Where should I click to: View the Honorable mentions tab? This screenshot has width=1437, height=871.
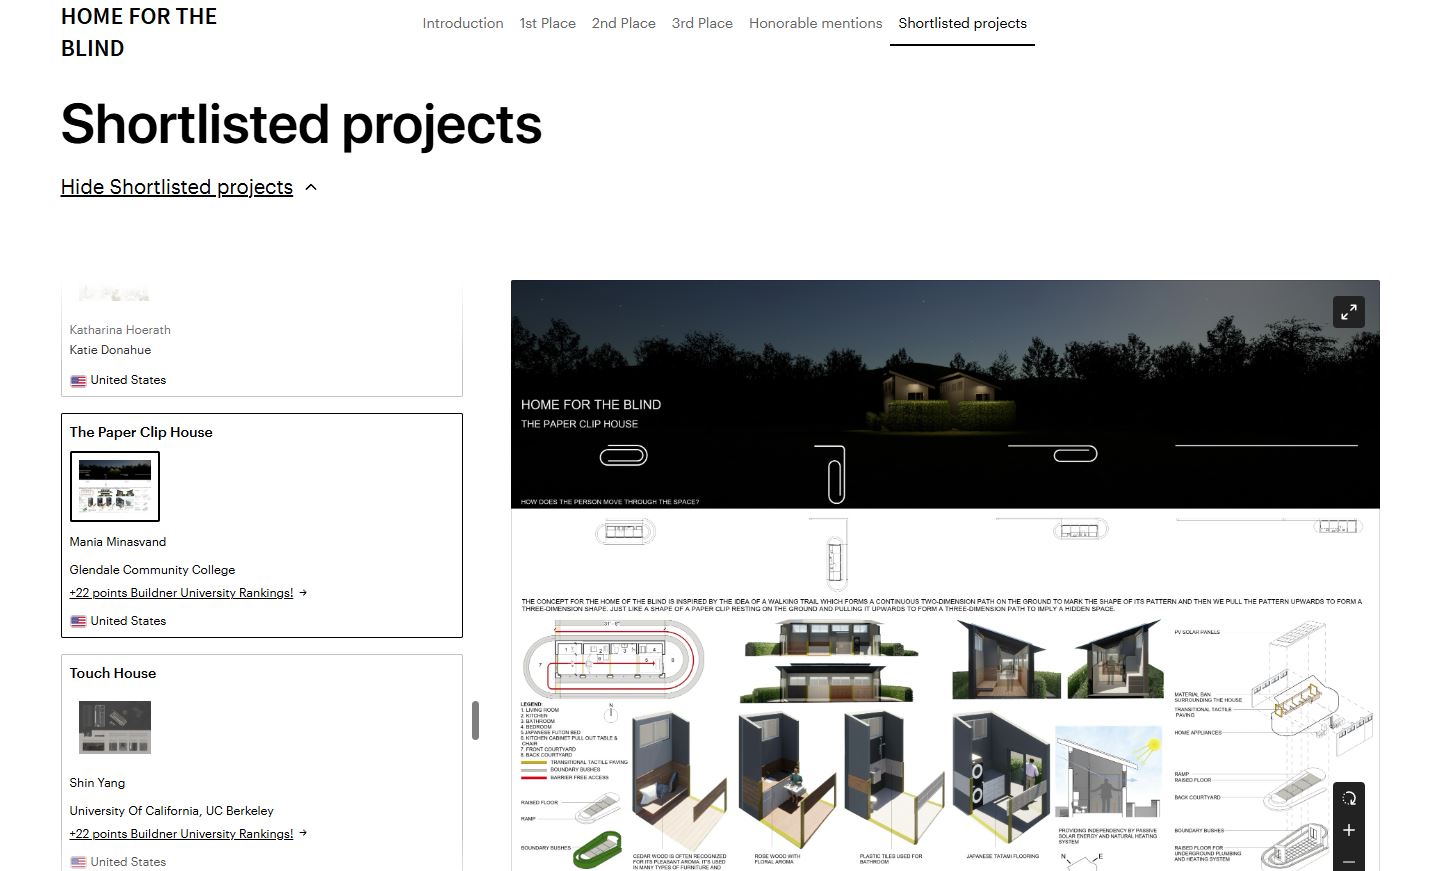815,23
